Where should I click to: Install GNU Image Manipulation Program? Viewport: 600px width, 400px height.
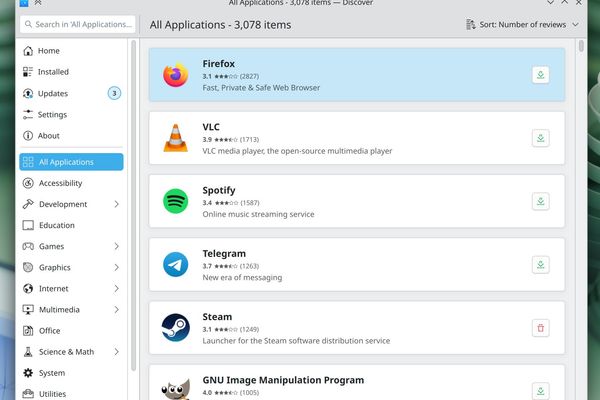coord(540,391)
